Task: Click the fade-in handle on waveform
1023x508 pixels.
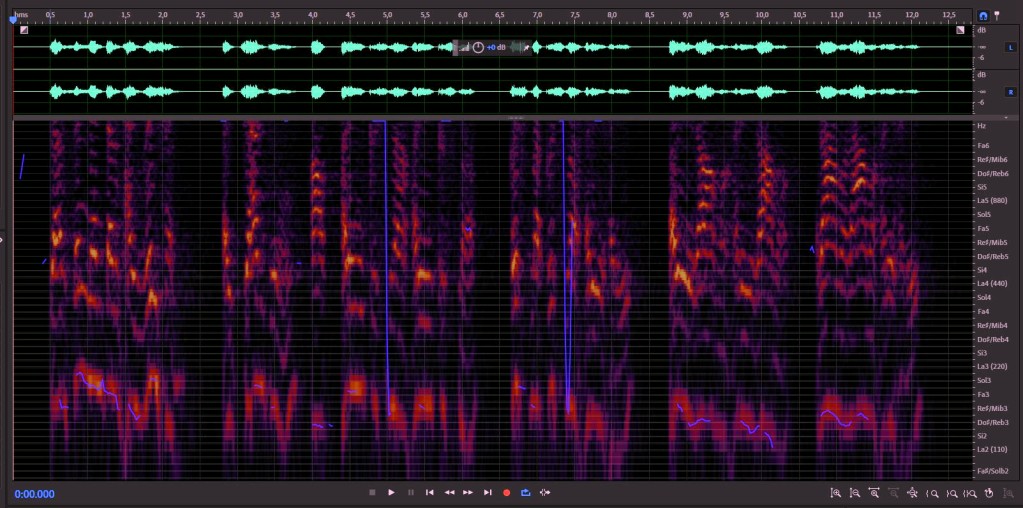Action: point(24,29)
